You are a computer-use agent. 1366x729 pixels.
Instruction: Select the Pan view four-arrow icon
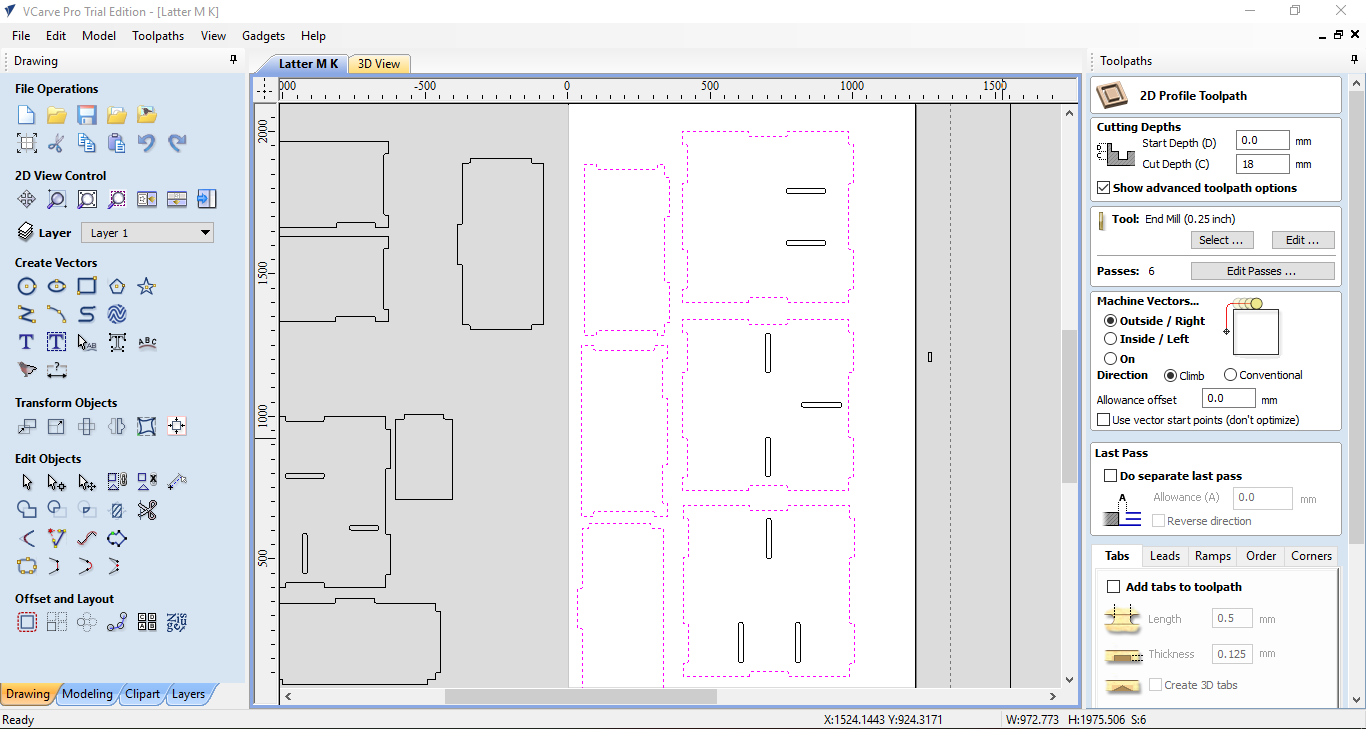pos(27,199)
